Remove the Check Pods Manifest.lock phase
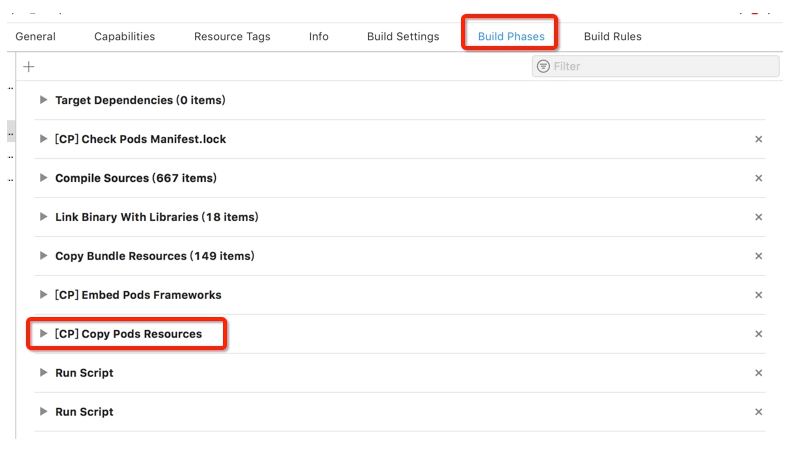 (x=759, y=140)
